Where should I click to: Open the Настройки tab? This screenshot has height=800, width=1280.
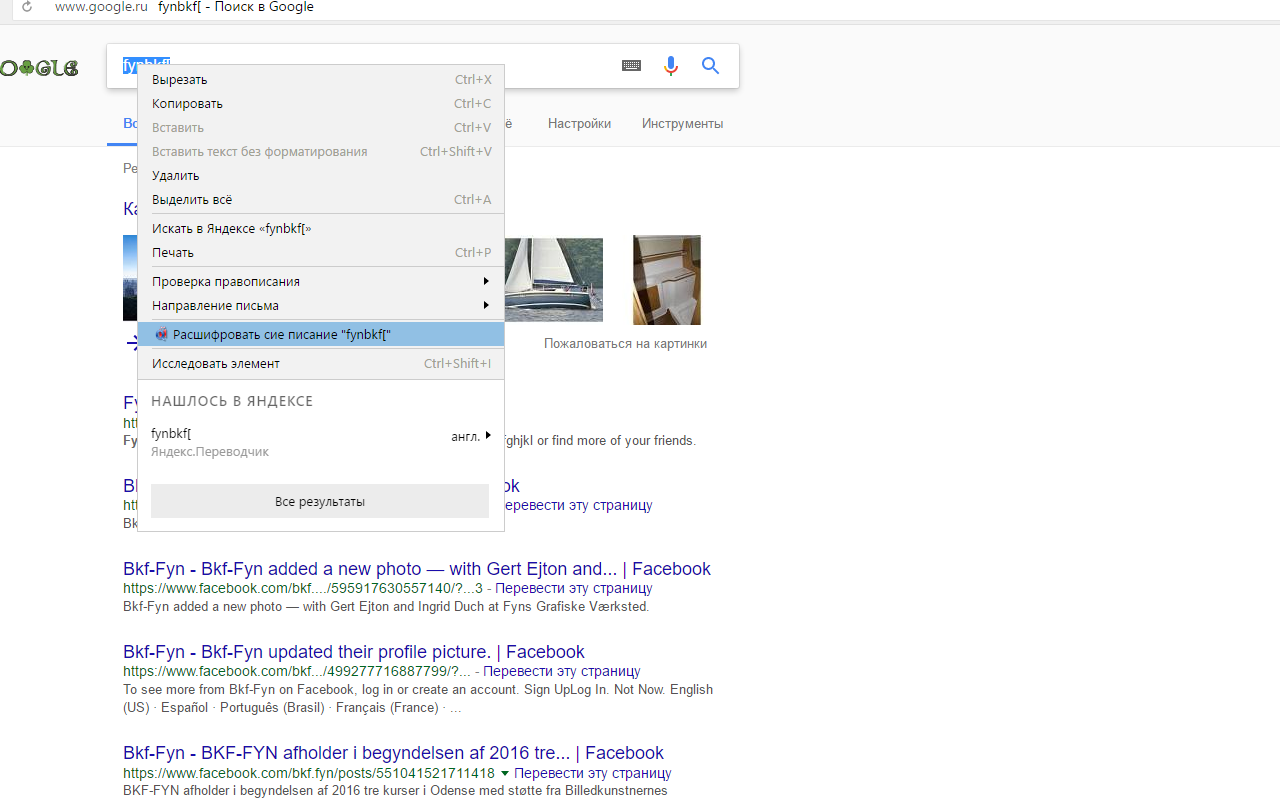point(579,124)
